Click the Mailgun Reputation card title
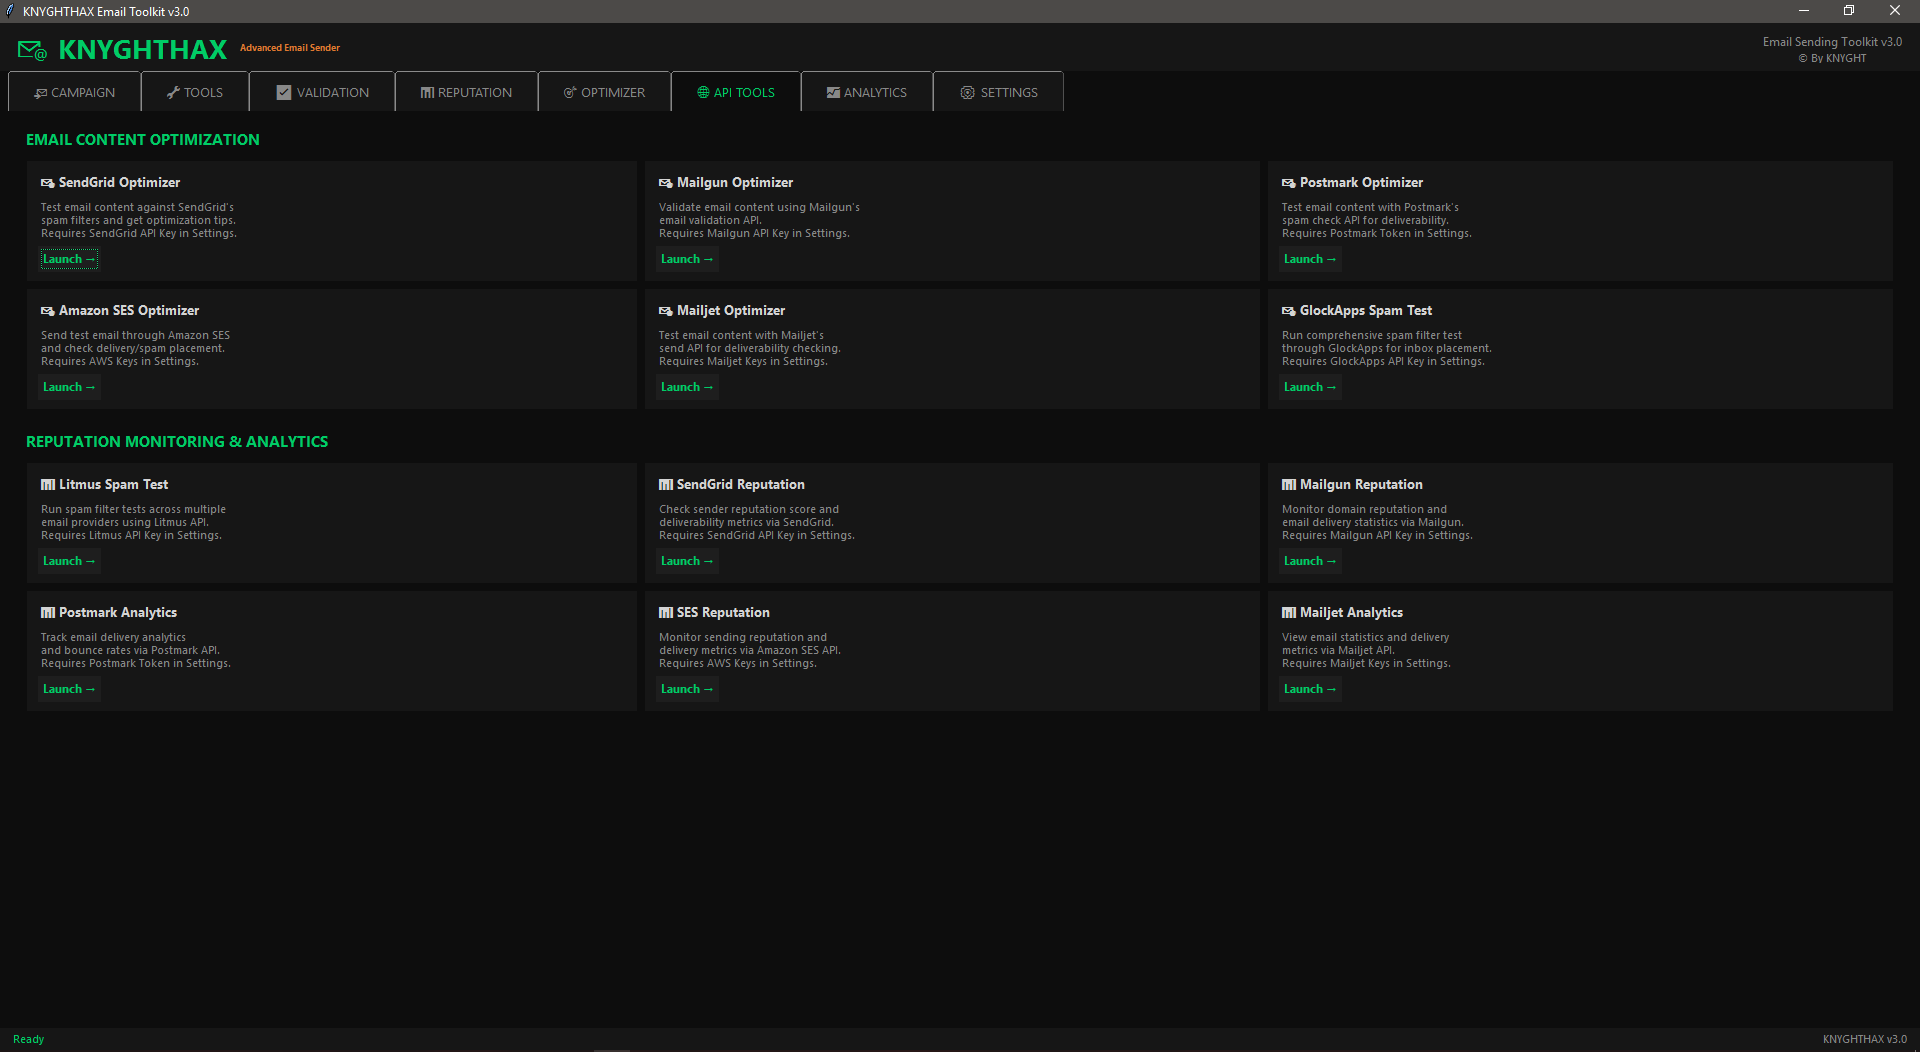1920x1052 pixels. tap(1361, 485)
